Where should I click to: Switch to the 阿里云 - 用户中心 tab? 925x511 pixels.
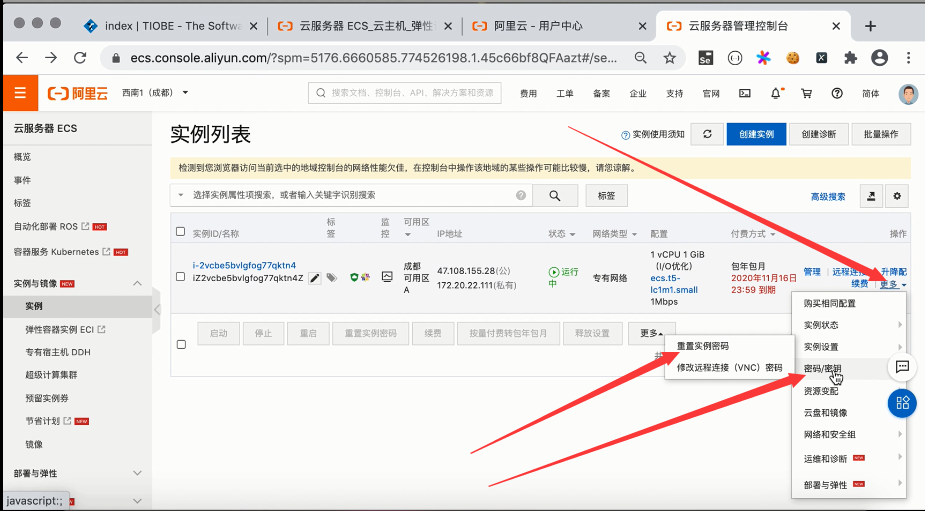coord(559,26)
